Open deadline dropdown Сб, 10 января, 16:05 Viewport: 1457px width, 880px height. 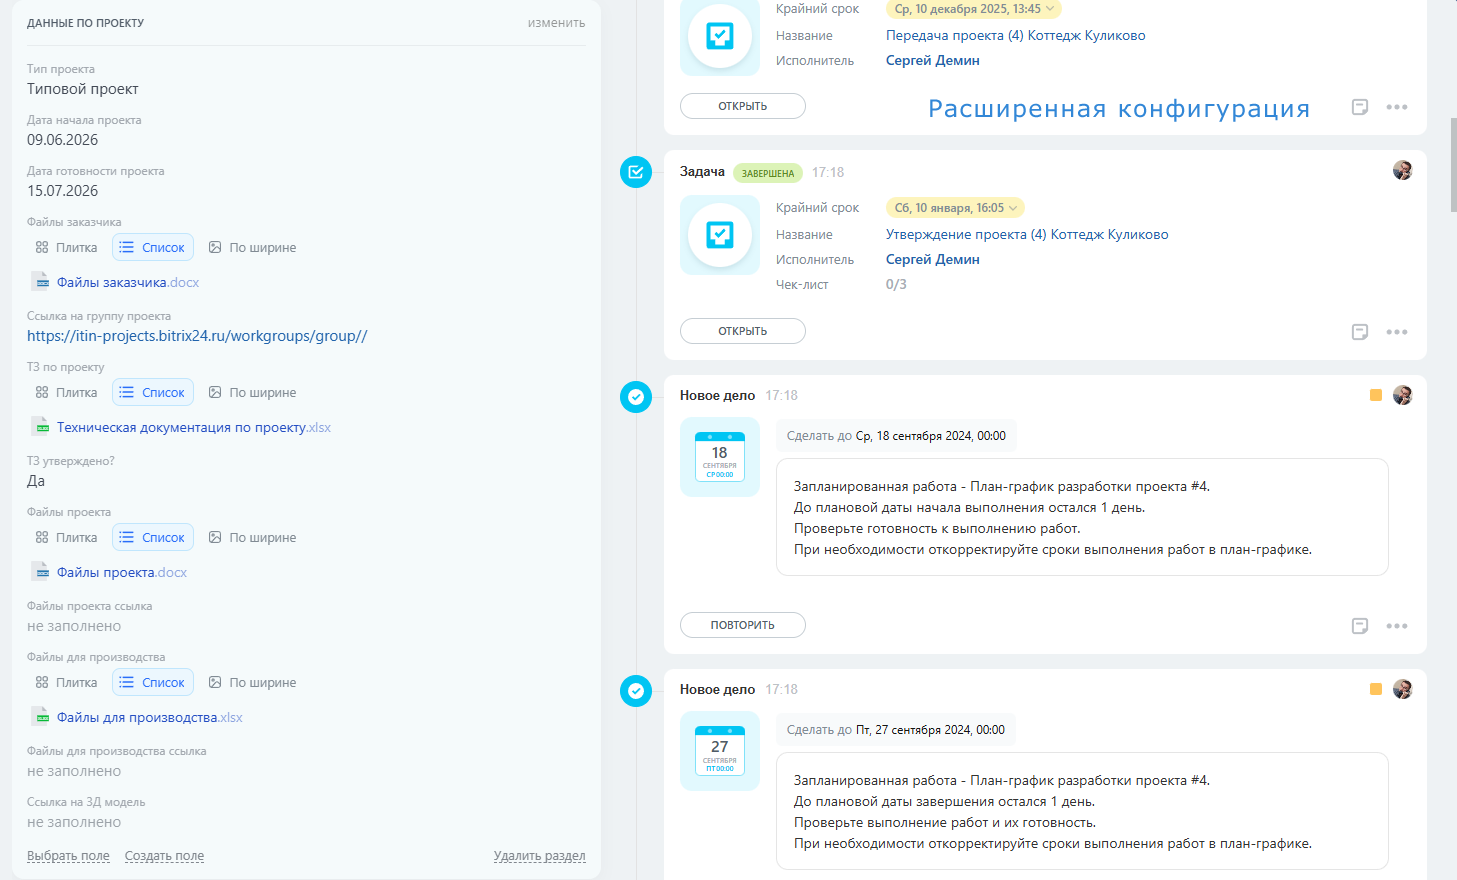pyautogui.click(x=955, y=208)
